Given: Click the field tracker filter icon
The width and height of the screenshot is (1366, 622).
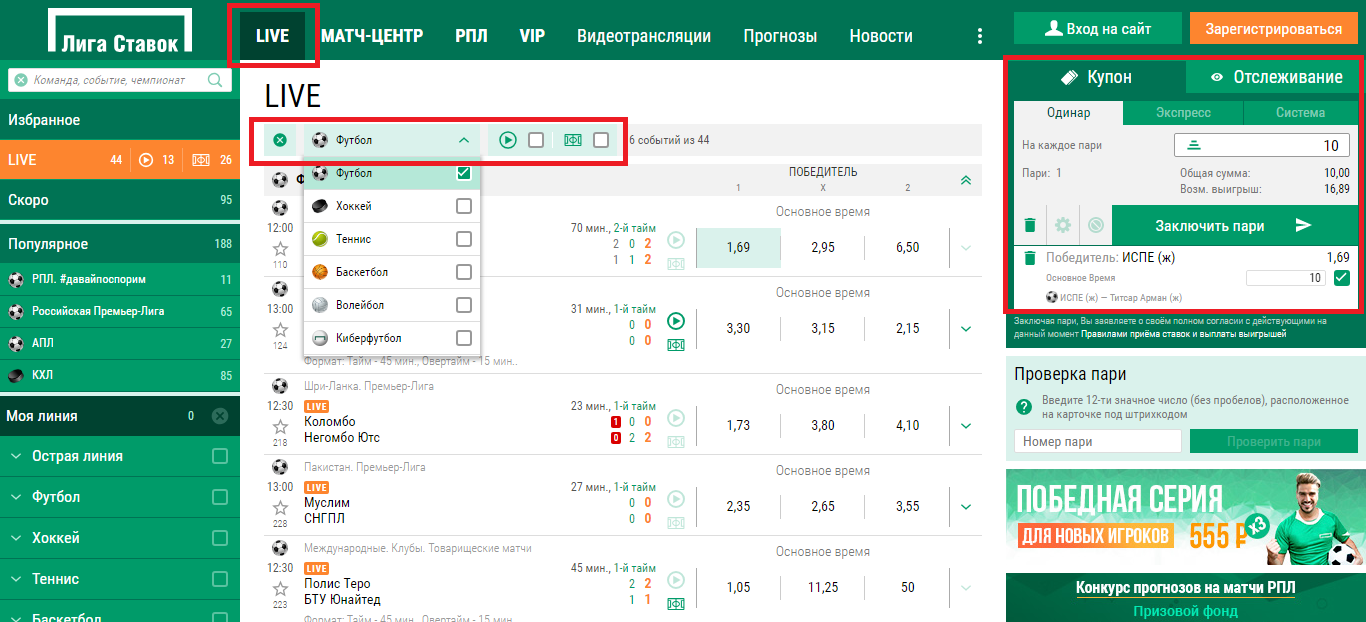Looking at the screenshot, I should 573,140.
